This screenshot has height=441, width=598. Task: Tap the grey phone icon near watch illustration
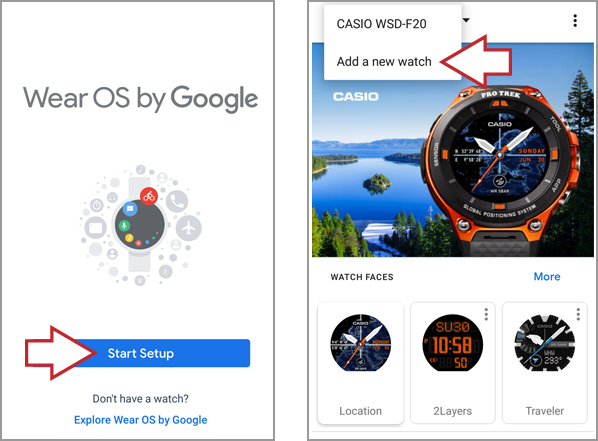[x=177, y=201]
